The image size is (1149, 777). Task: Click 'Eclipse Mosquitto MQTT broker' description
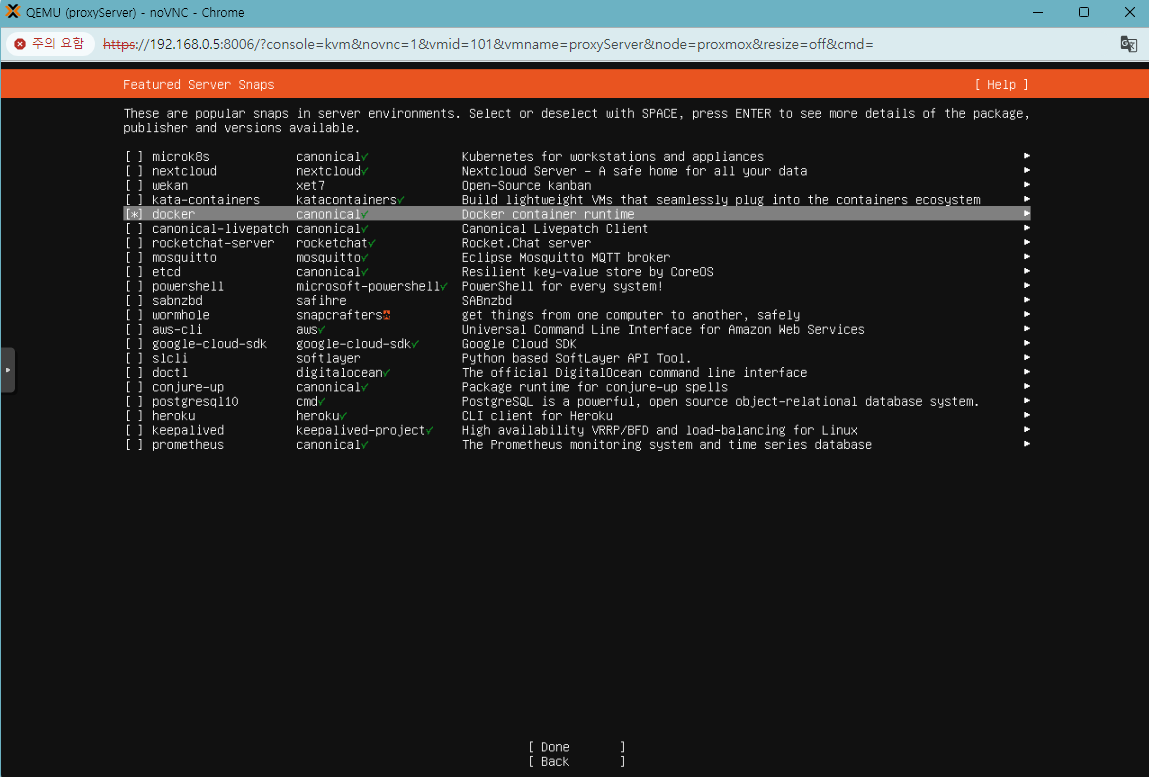(566, 257)
